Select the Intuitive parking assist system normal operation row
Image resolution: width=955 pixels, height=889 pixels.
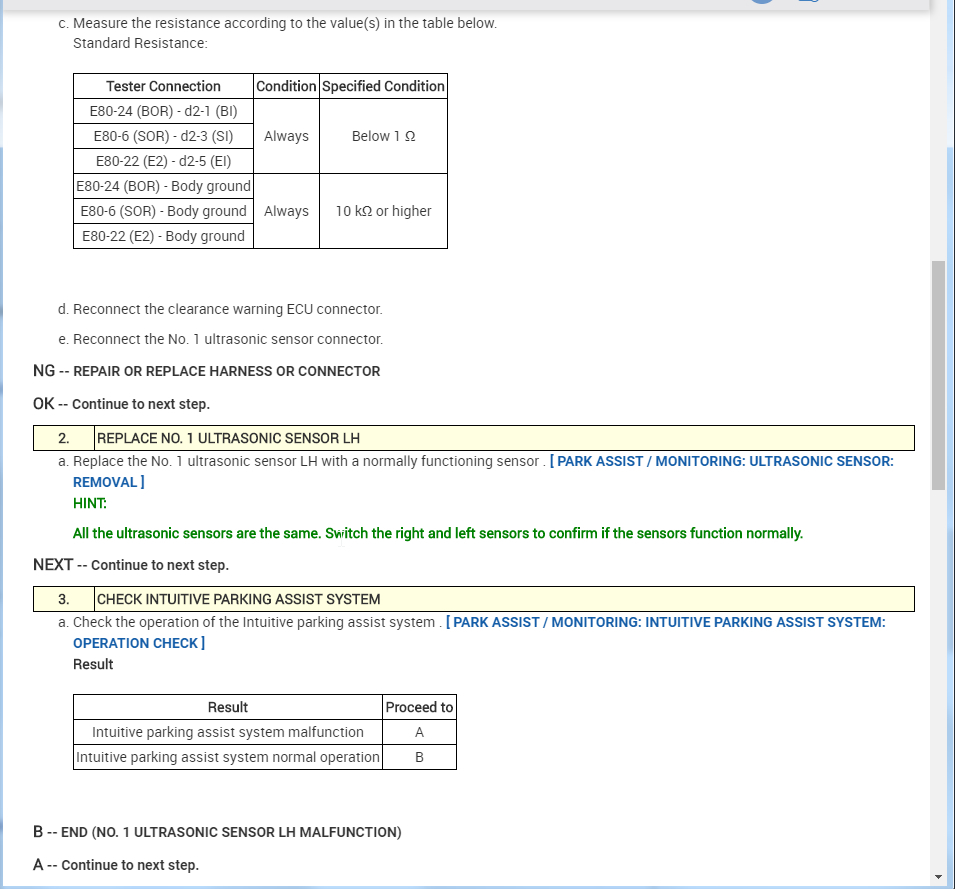point(264,757)
